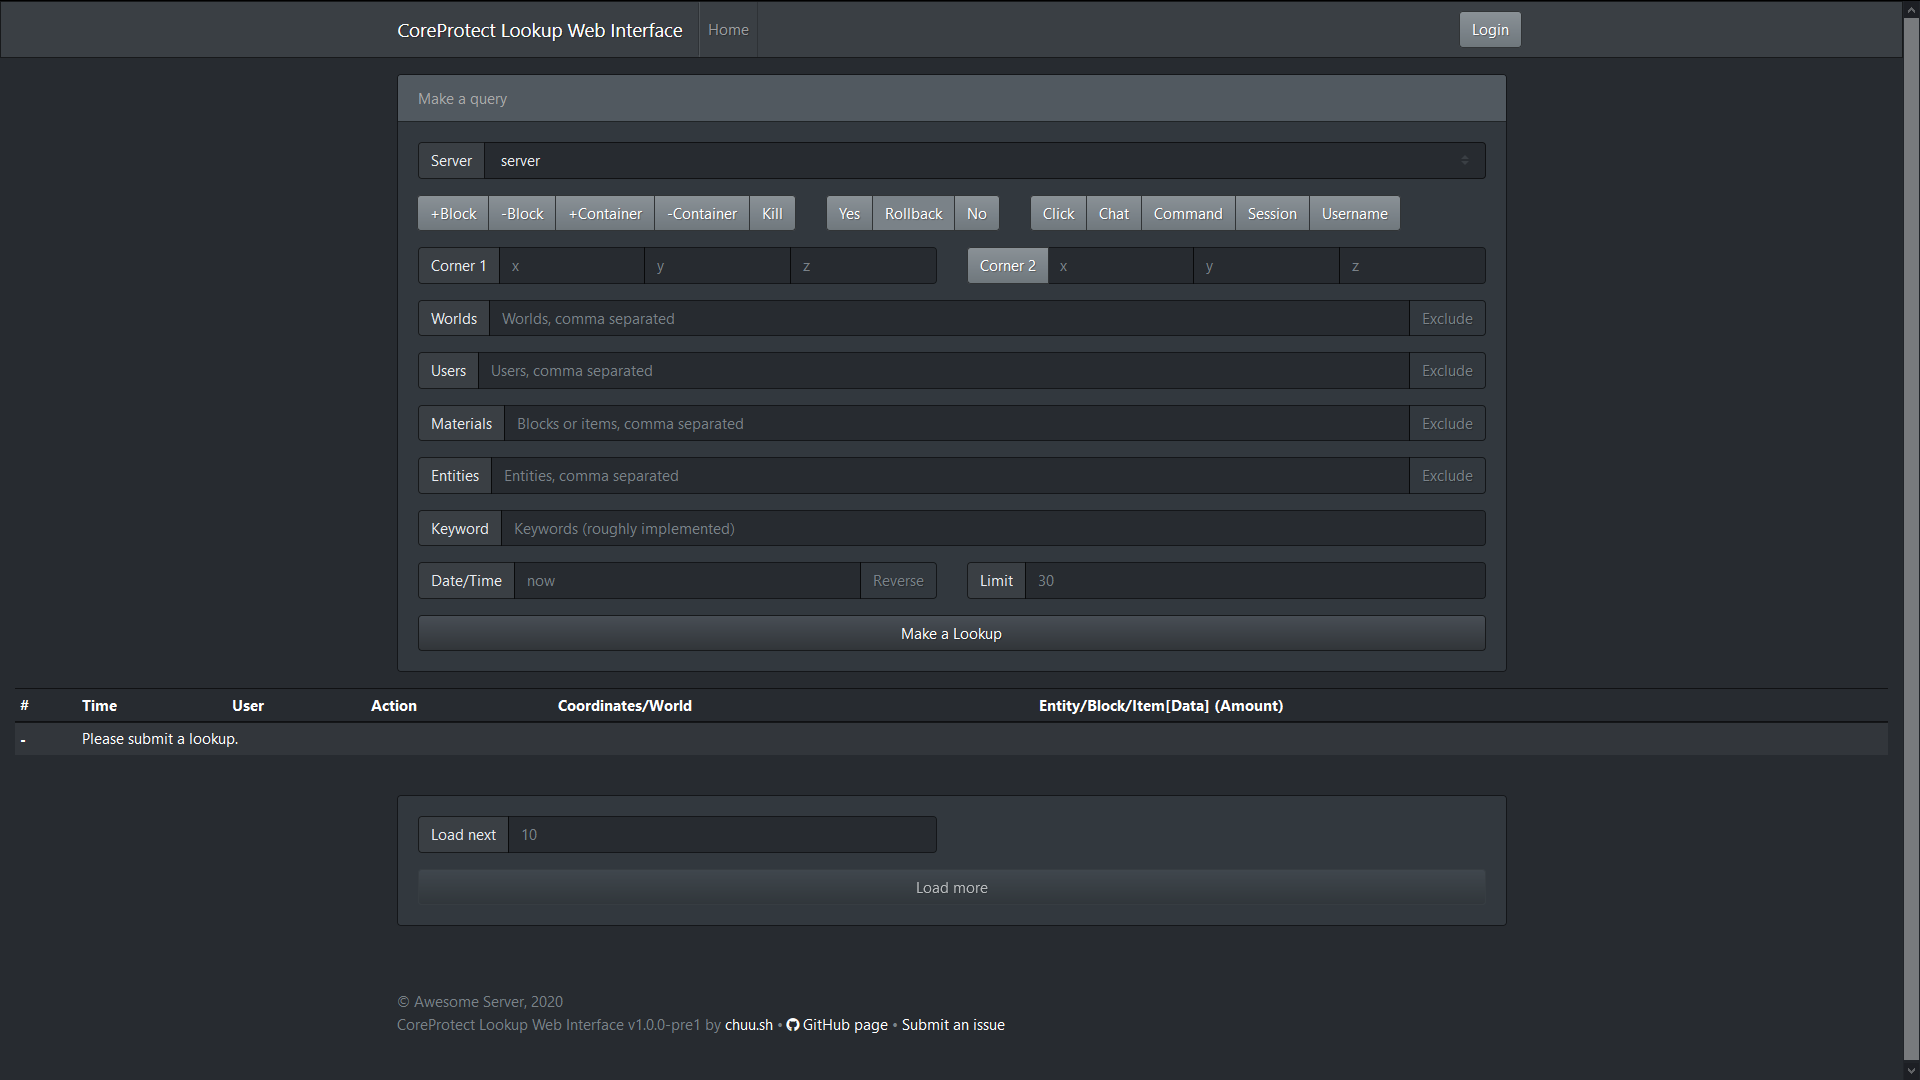
Task: Enable the Chat lookup type
Action: (x=1112, y=214)
